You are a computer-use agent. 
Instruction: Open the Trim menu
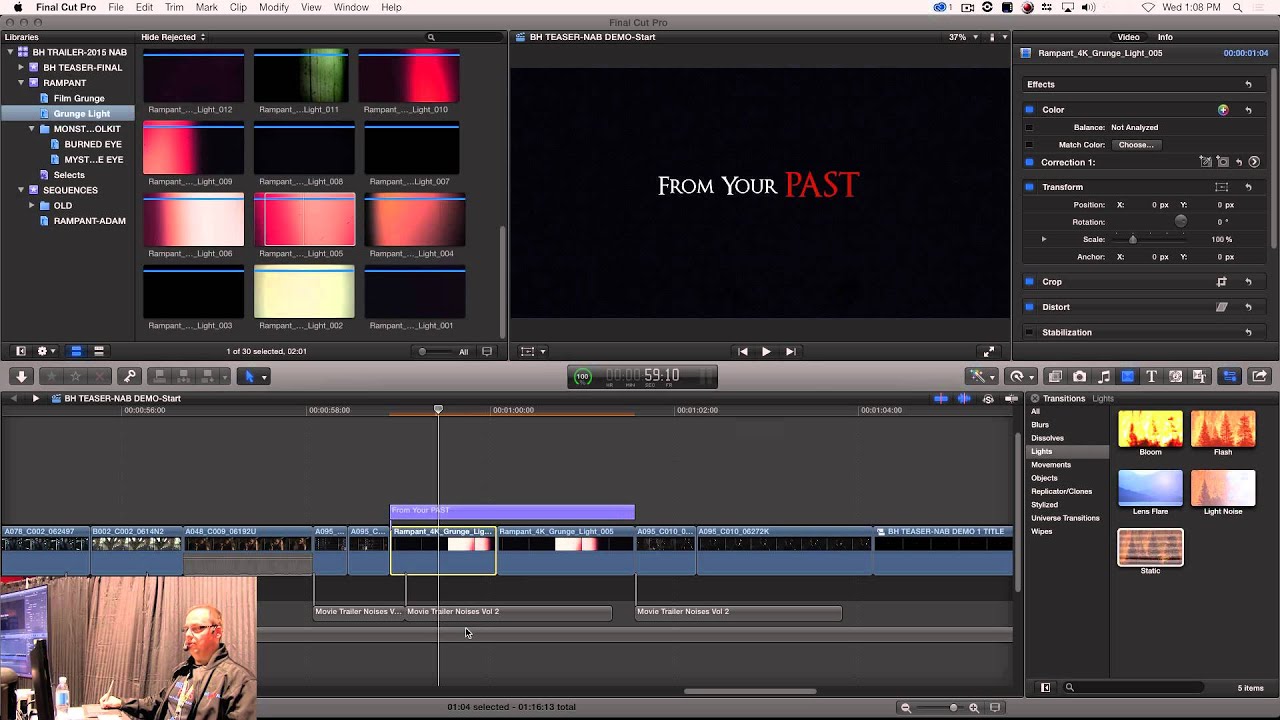coord(174,7)
